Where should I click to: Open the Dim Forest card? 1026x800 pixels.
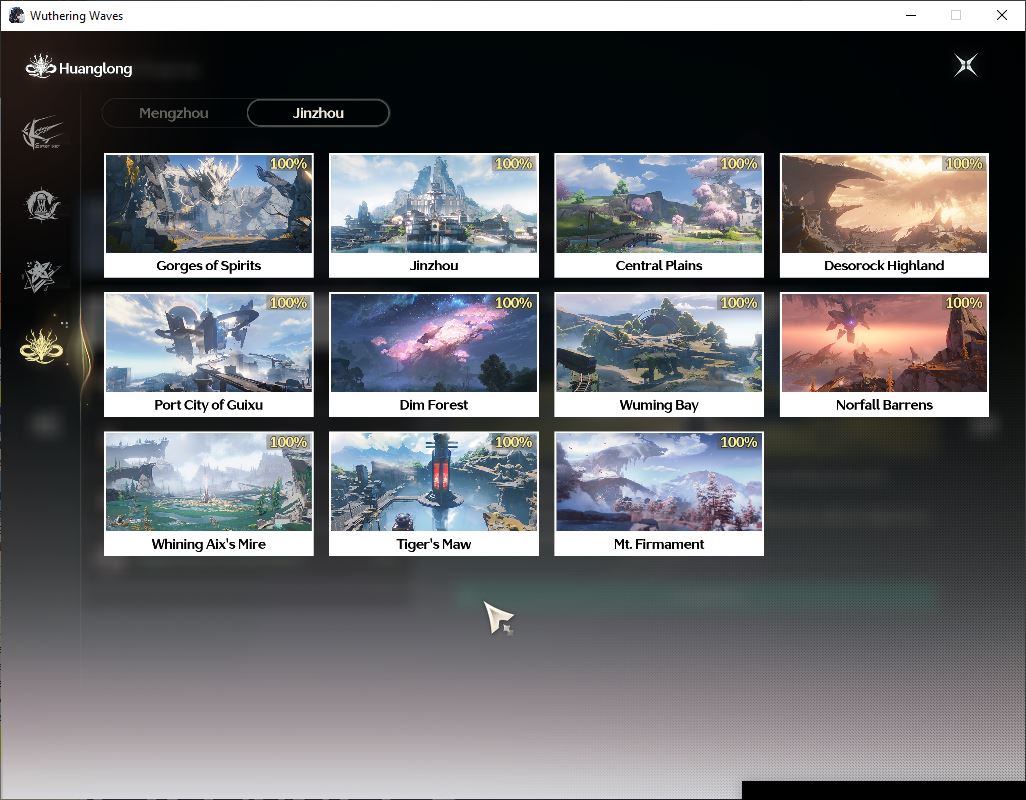click(434, 355)
